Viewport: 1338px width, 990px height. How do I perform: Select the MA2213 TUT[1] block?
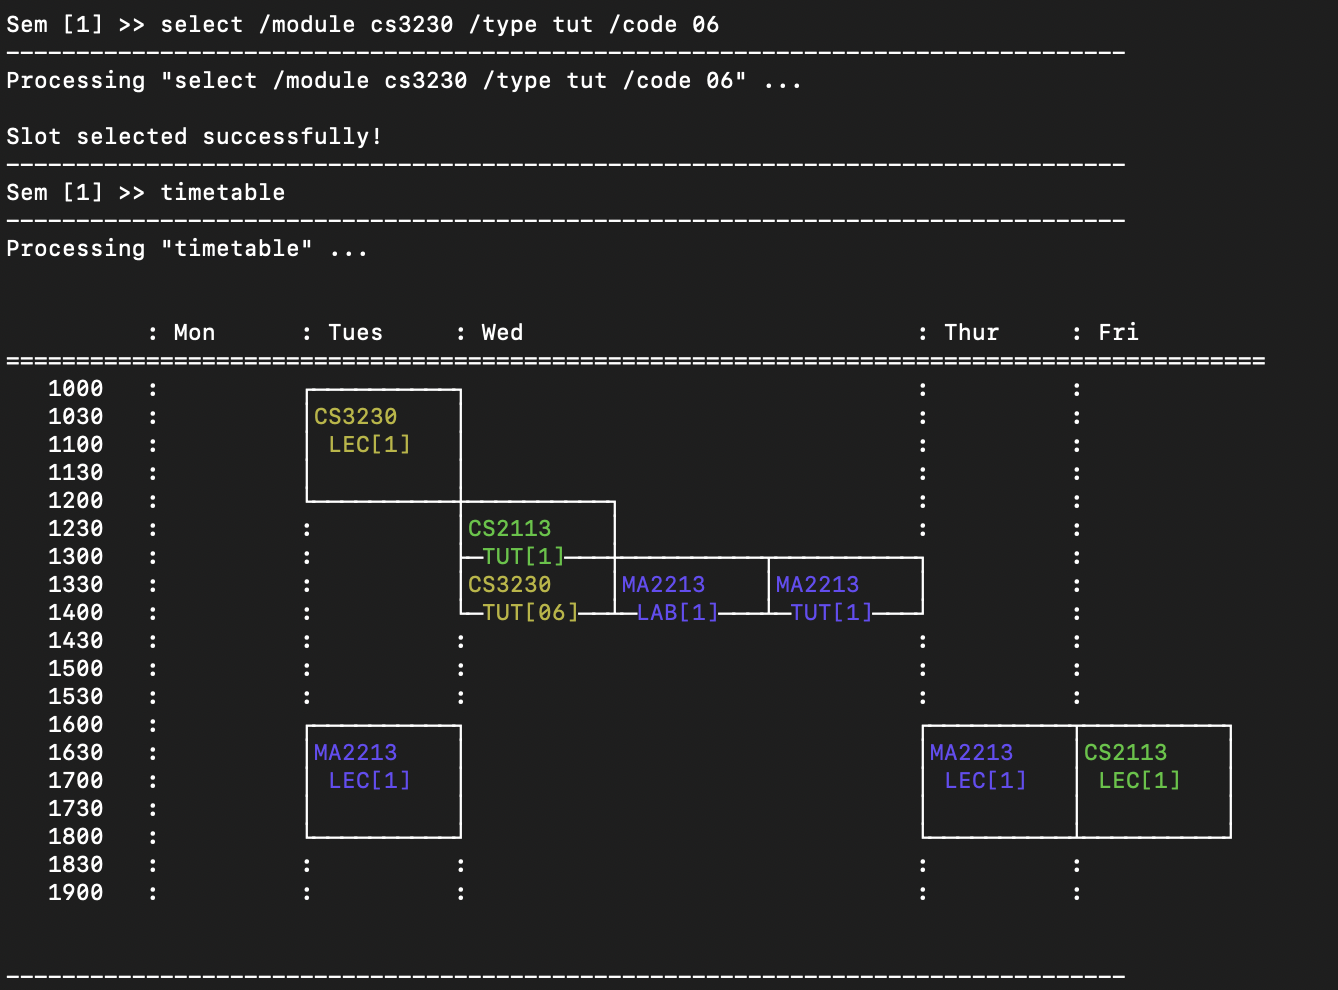(846, 585)
